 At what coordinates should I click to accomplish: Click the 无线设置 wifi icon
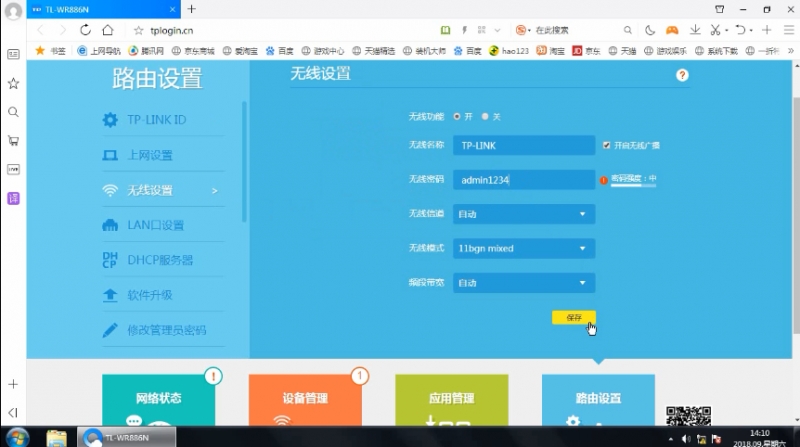[110, 190]
